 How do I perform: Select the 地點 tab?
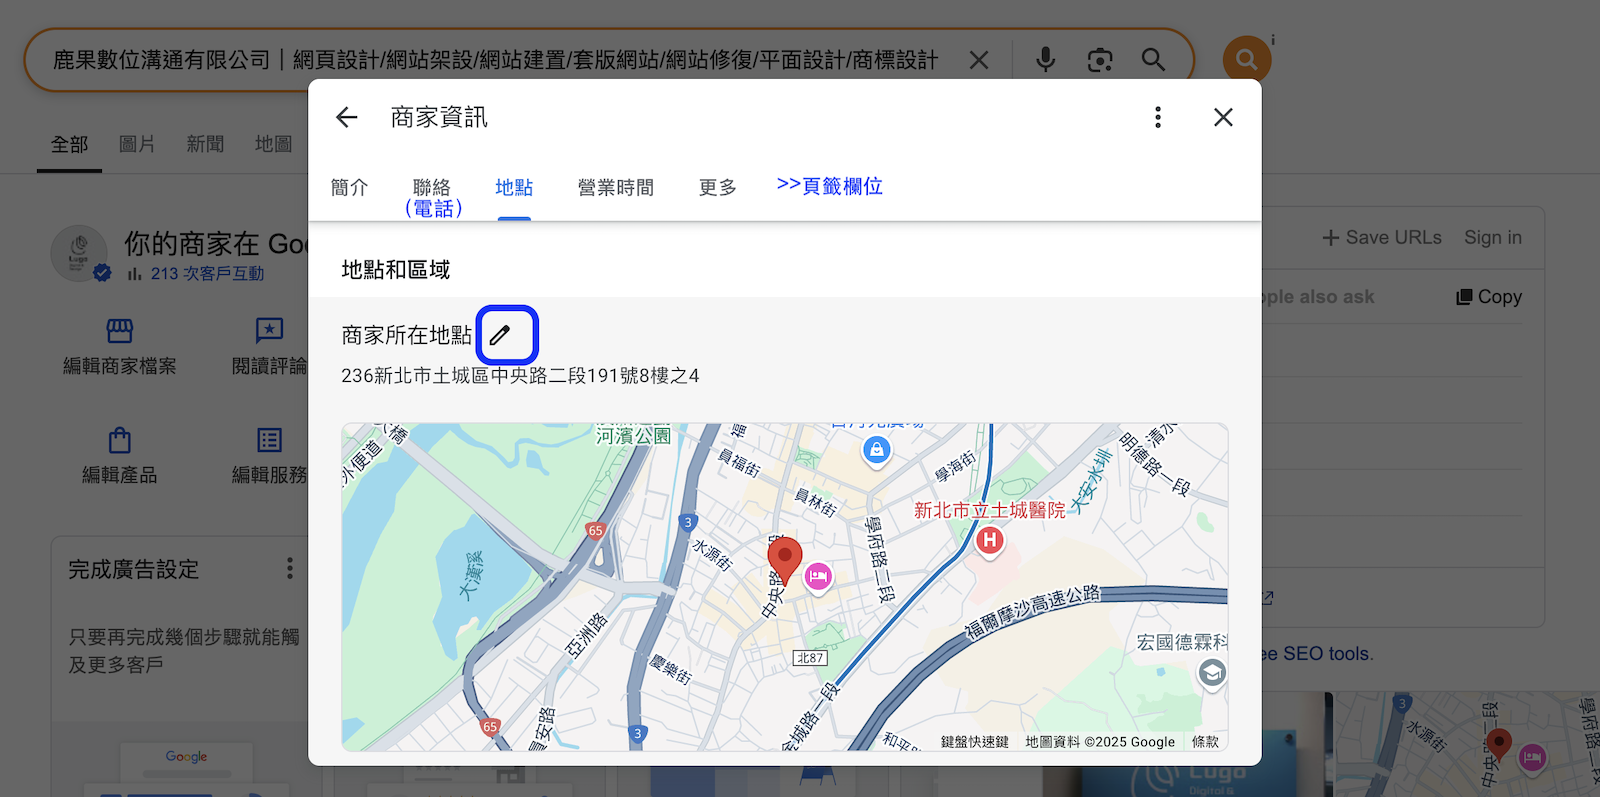coord(514,187)
